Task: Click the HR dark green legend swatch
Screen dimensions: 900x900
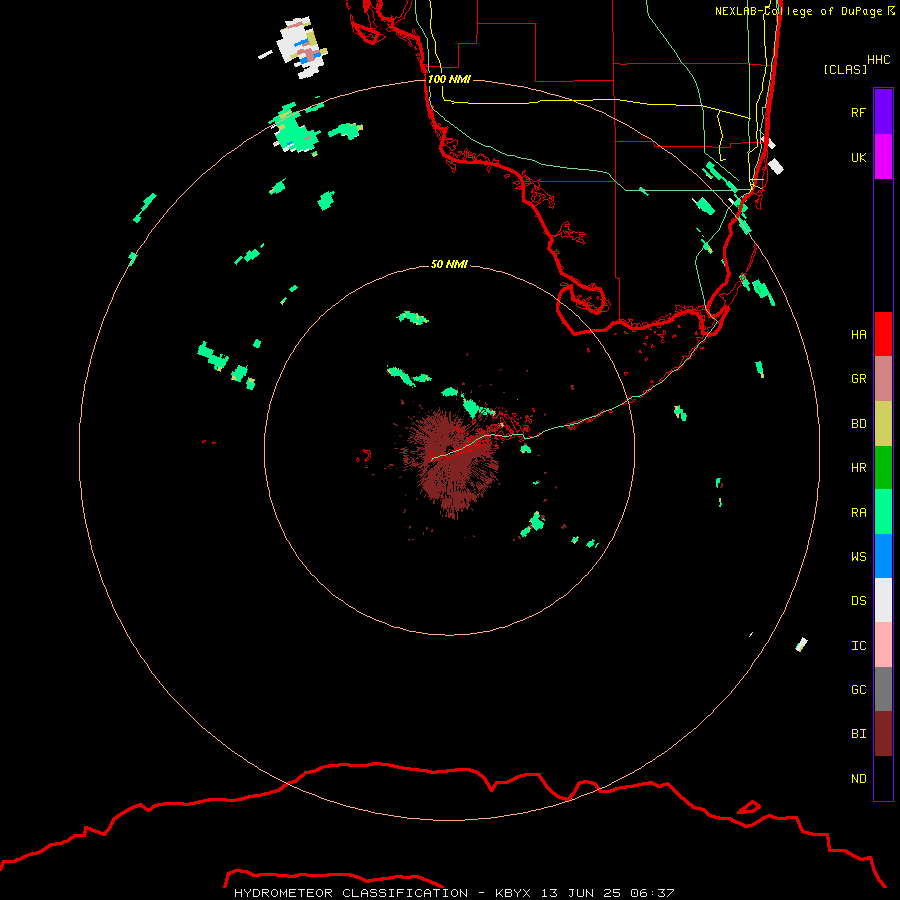Action: tap(883, 467)
